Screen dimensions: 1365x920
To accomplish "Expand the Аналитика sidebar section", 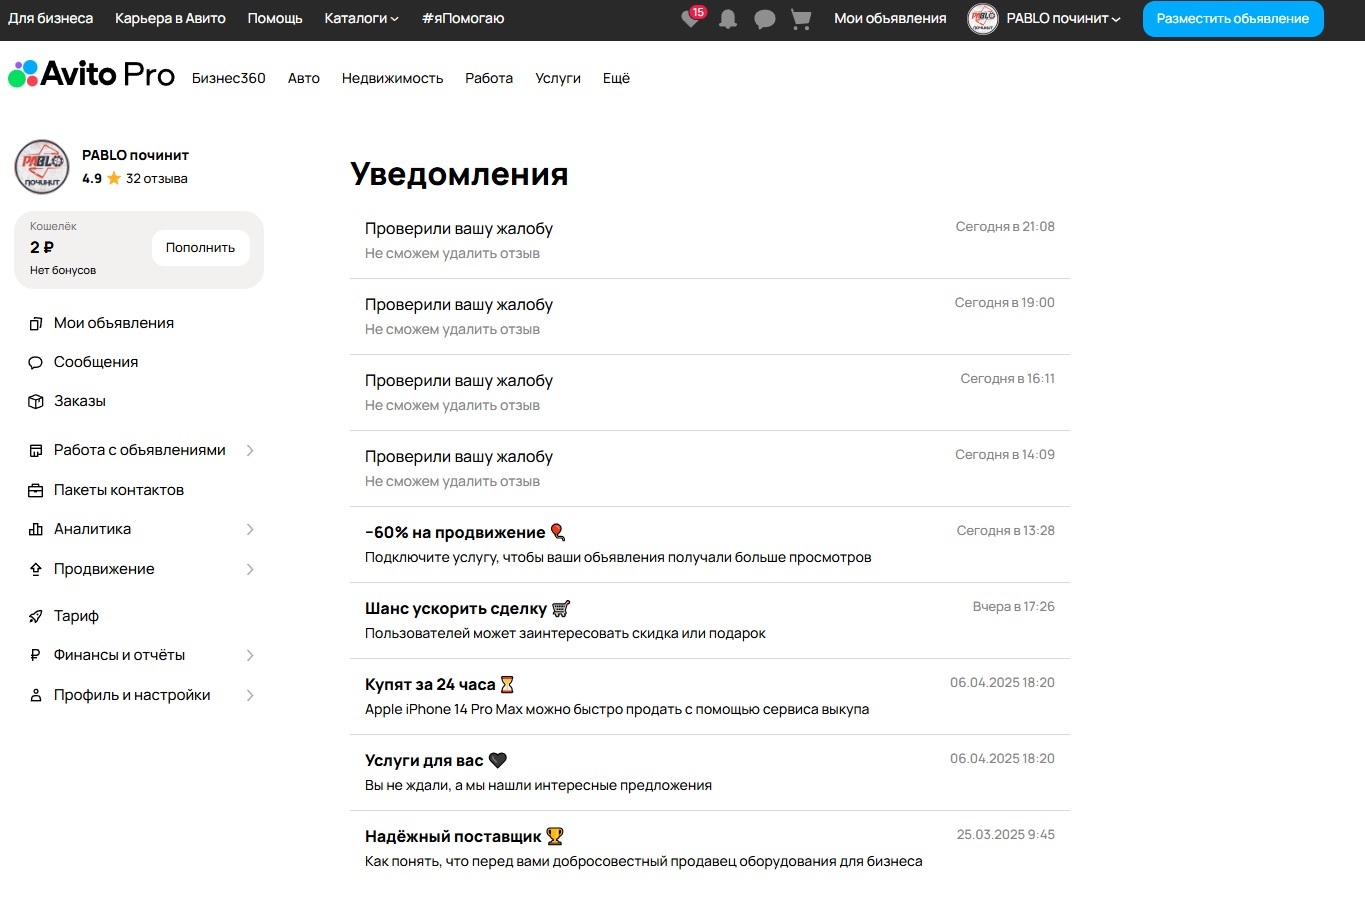I will click(140, 529).
